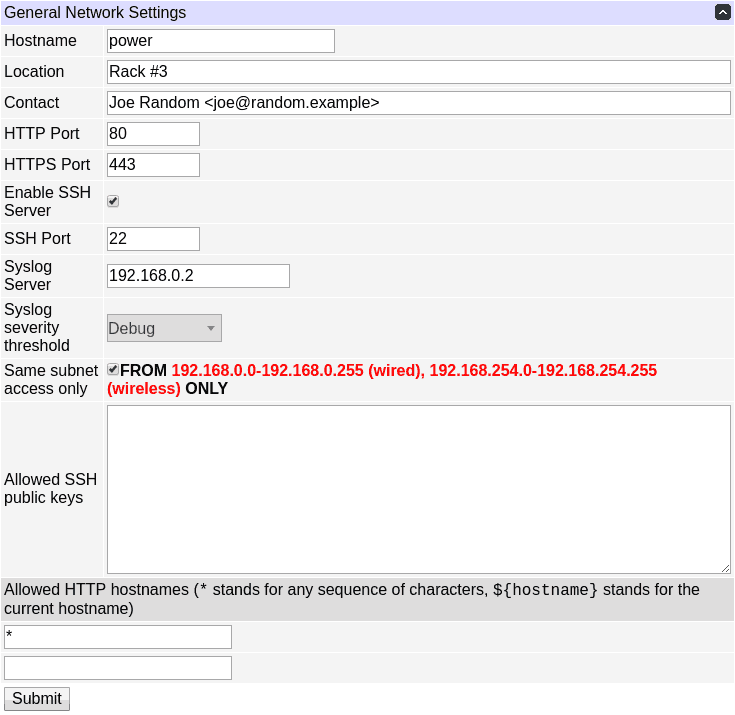Click the Allowed SSH public keys textarea
This screenshot has height=715, width=735.
point(418,489)
